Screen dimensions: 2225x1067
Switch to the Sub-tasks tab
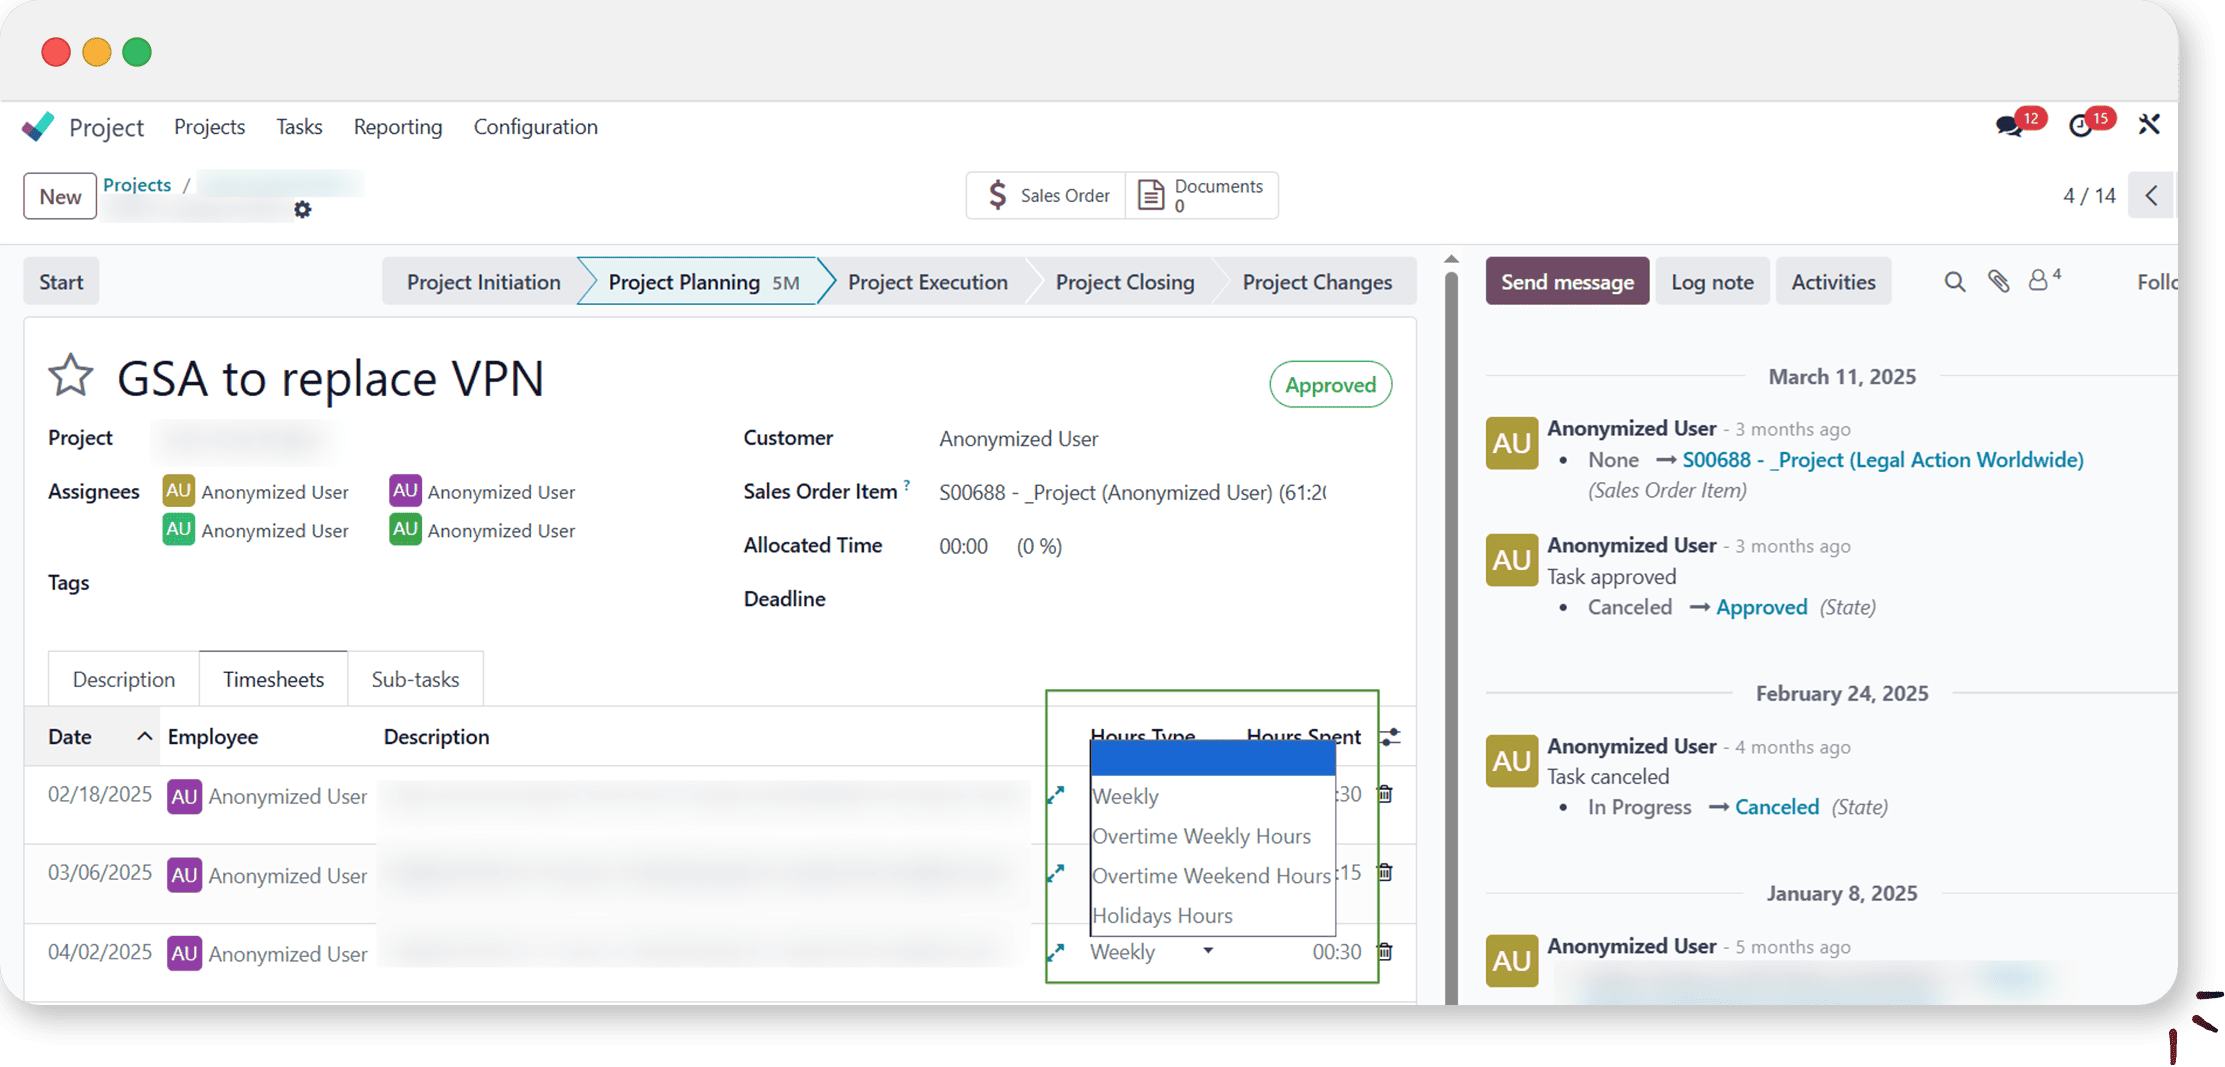click(x=415, y=680)
